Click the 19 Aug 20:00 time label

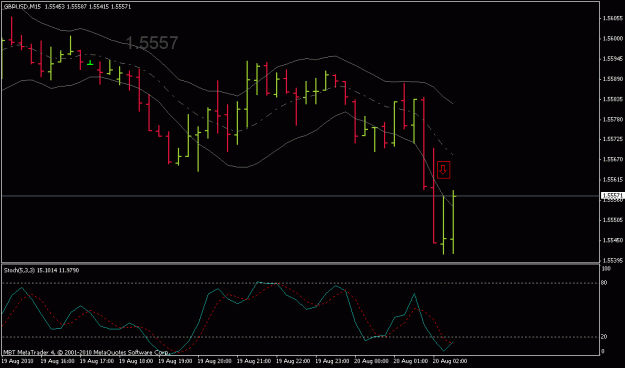(x=214, y=361)
